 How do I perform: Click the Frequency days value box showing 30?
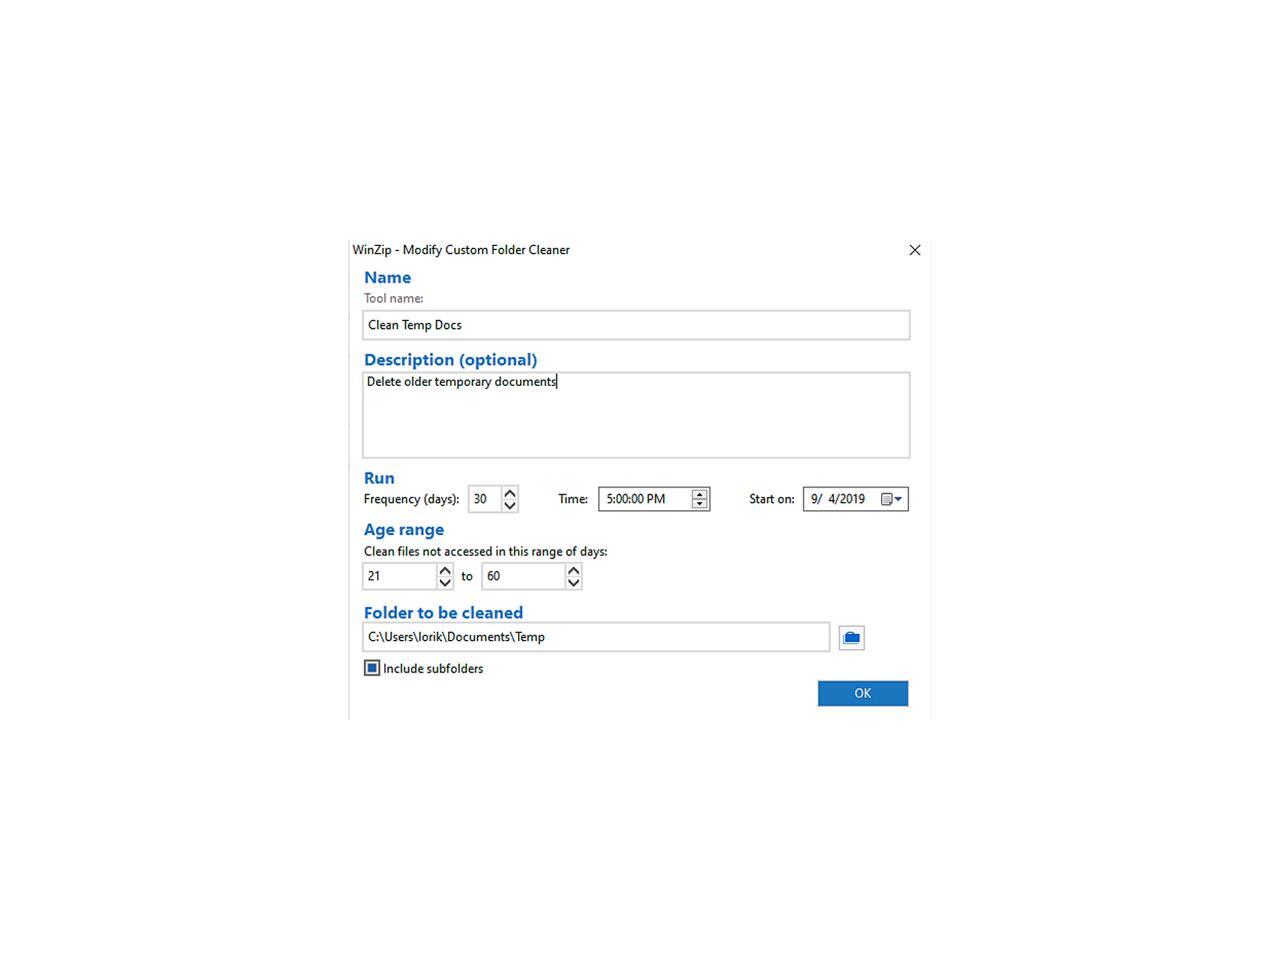[x=485, y=498]
